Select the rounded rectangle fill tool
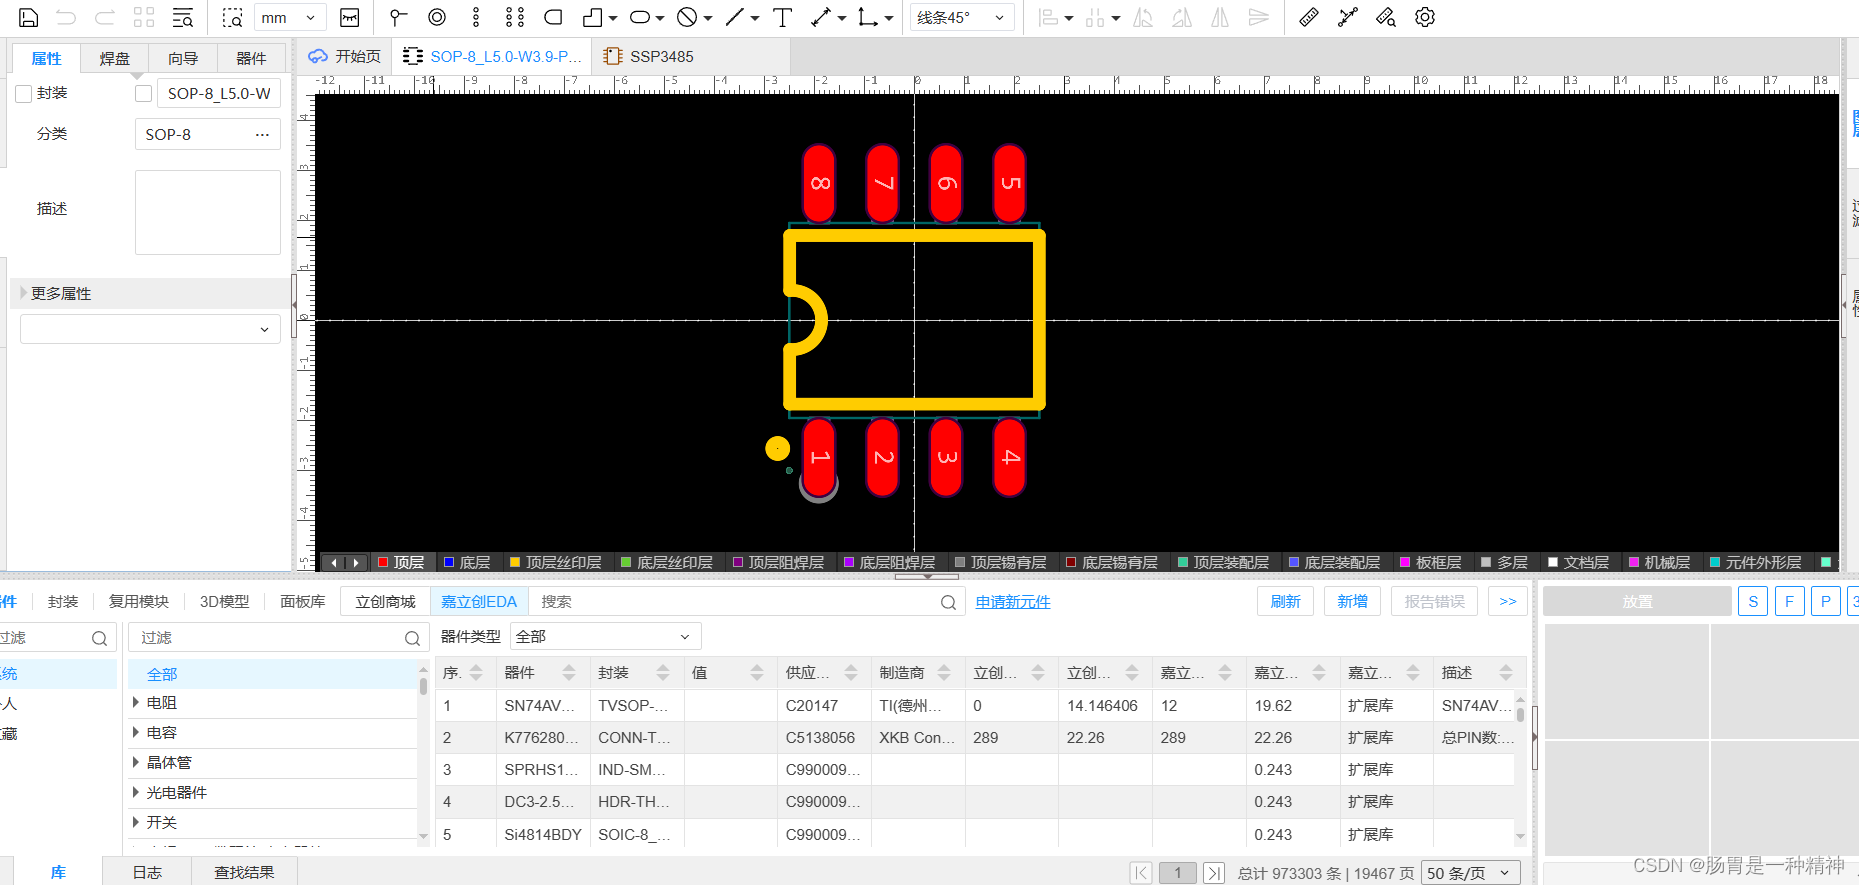This screenshot has width=1859, height=885. [x=553, y=17]
